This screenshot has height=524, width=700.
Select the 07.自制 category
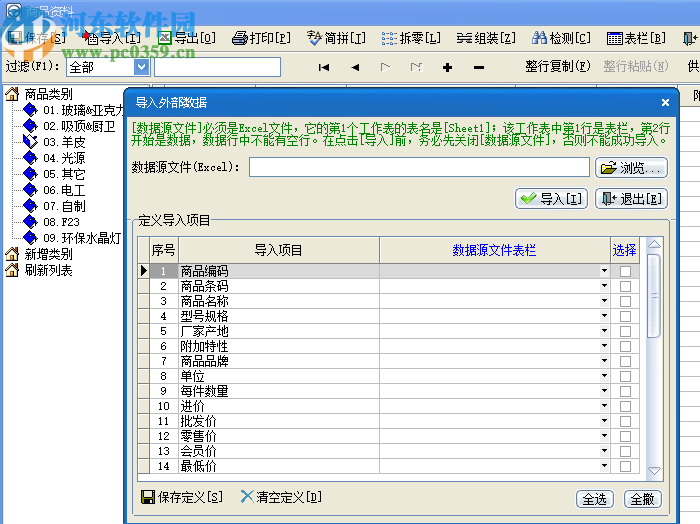(64, 206)
